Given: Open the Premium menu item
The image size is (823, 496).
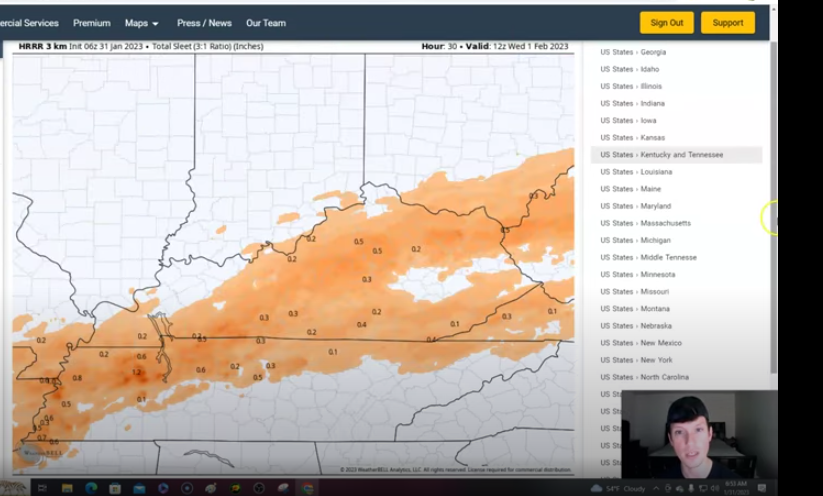Looking at the screenshot, I should tap(92, 23).
